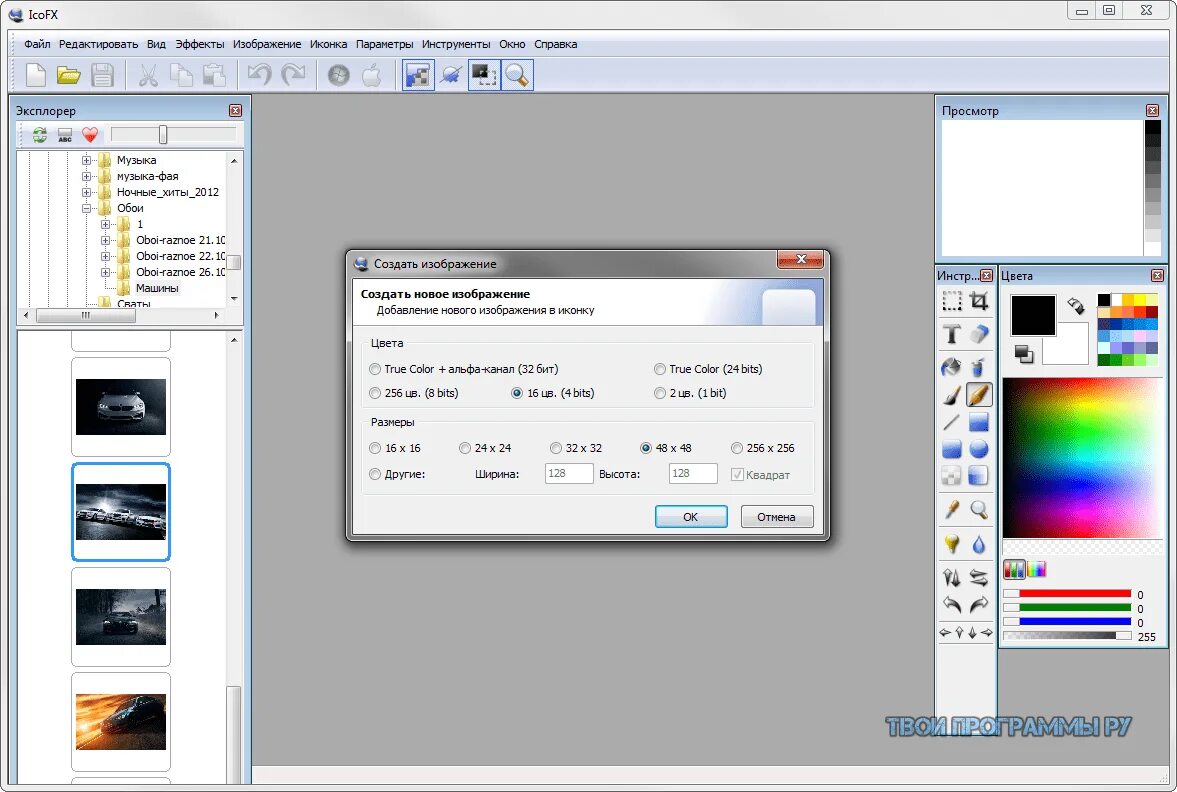Select the Другие custom size option

pos(397,474)
